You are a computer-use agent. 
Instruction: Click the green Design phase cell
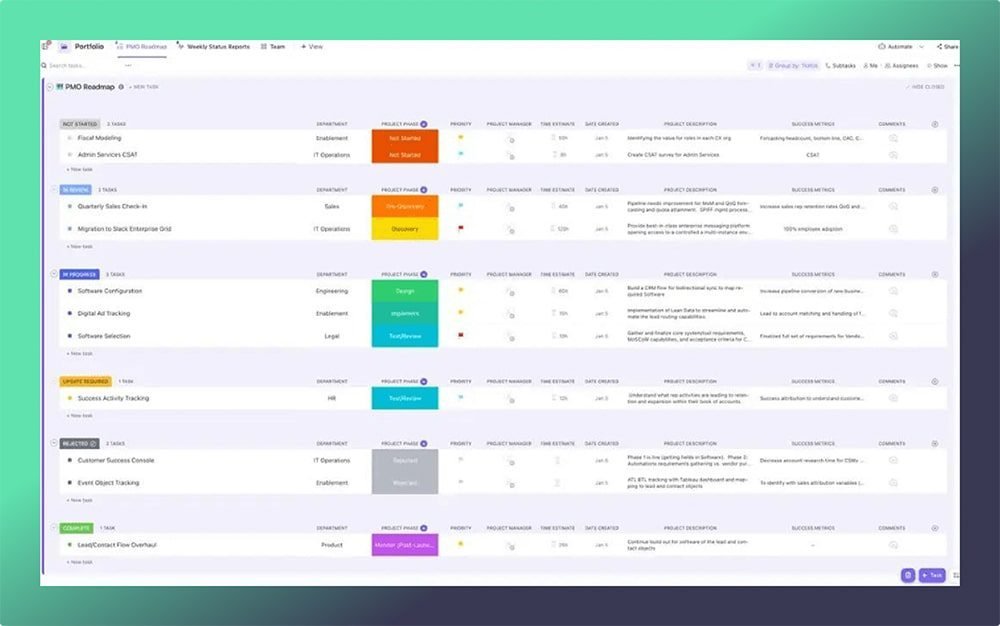[x=404, y=291]
